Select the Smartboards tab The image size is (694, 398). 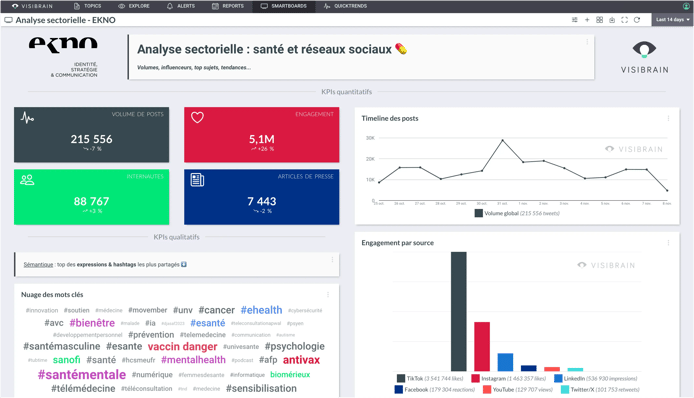283,6
